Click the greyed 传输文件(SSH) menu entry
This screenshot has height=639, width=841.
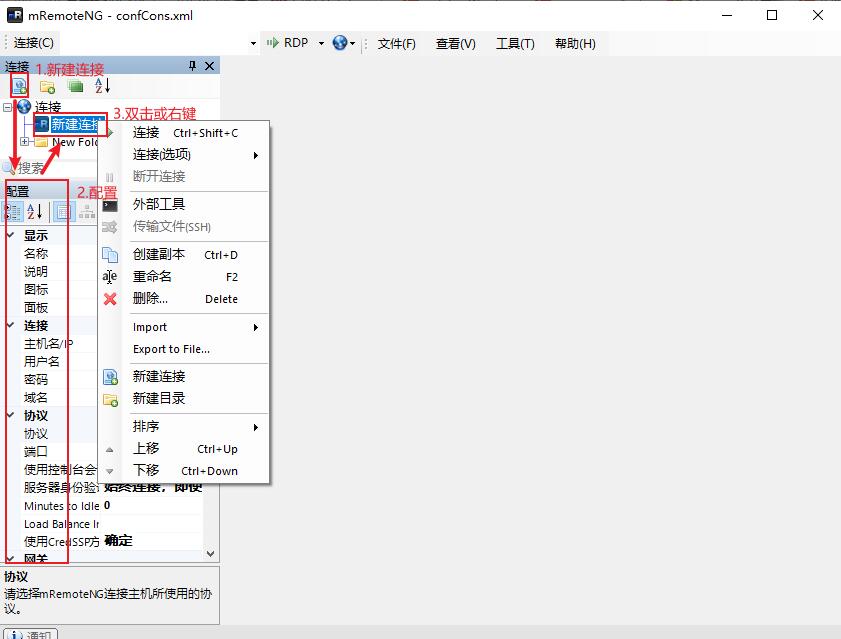[x=183, y=227]
